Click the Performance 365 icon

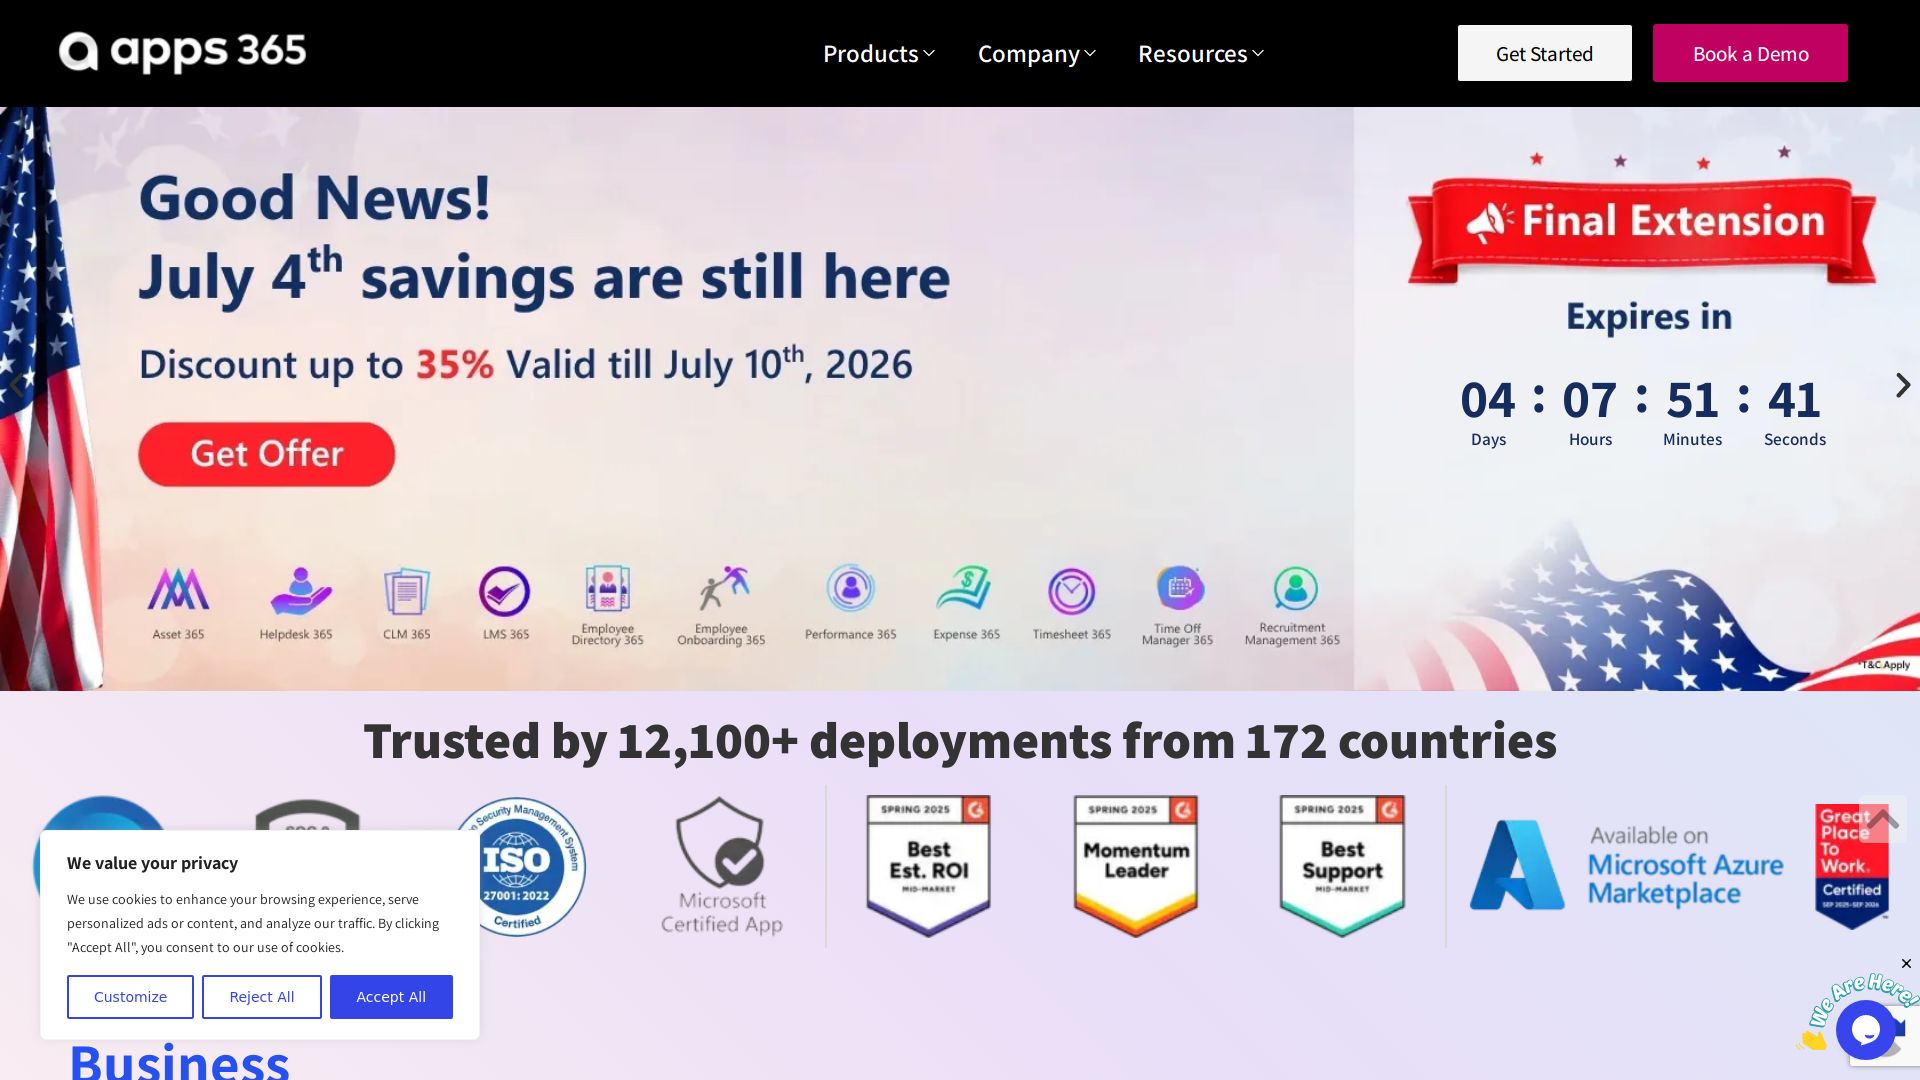coord(850,588)
